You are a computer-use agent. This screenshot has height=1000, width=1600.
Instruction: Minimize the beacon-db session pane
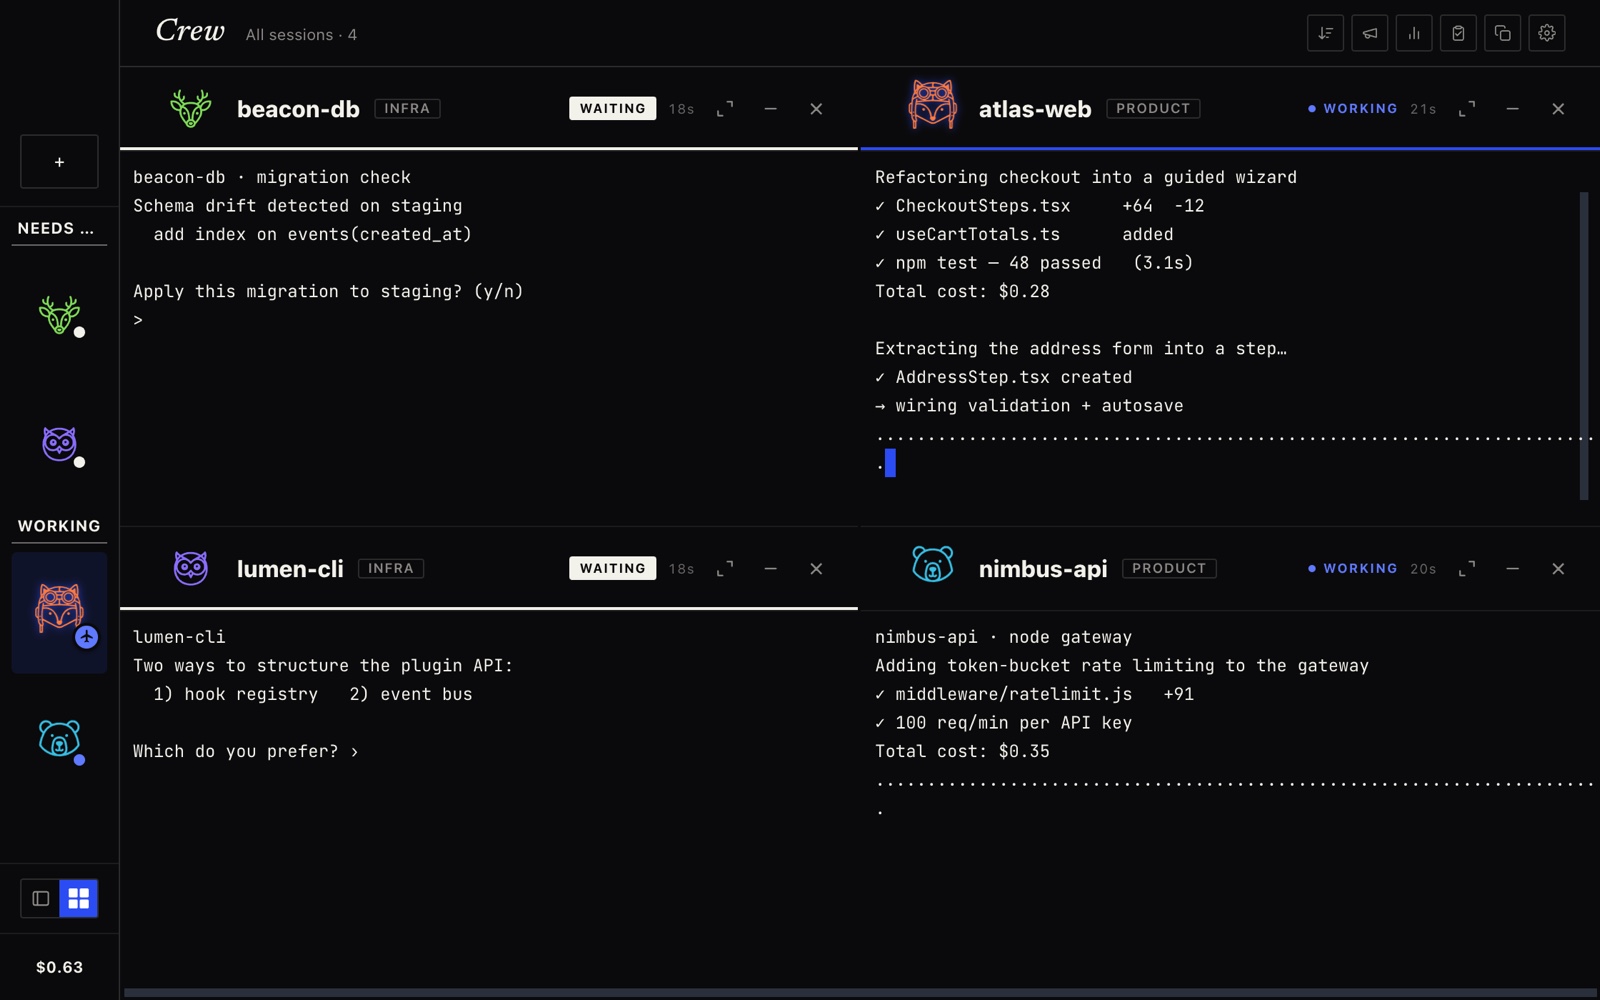tap(770, 108)
